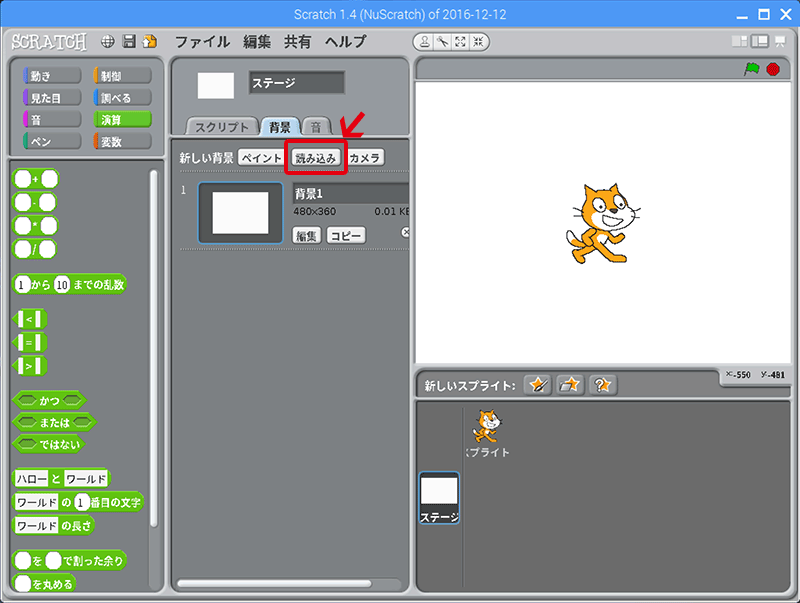Image resolution: width=800 pixels, height=603 pixels.
Task: Paint a new sprite with the star-brush icon
Action: pos(539,385)
